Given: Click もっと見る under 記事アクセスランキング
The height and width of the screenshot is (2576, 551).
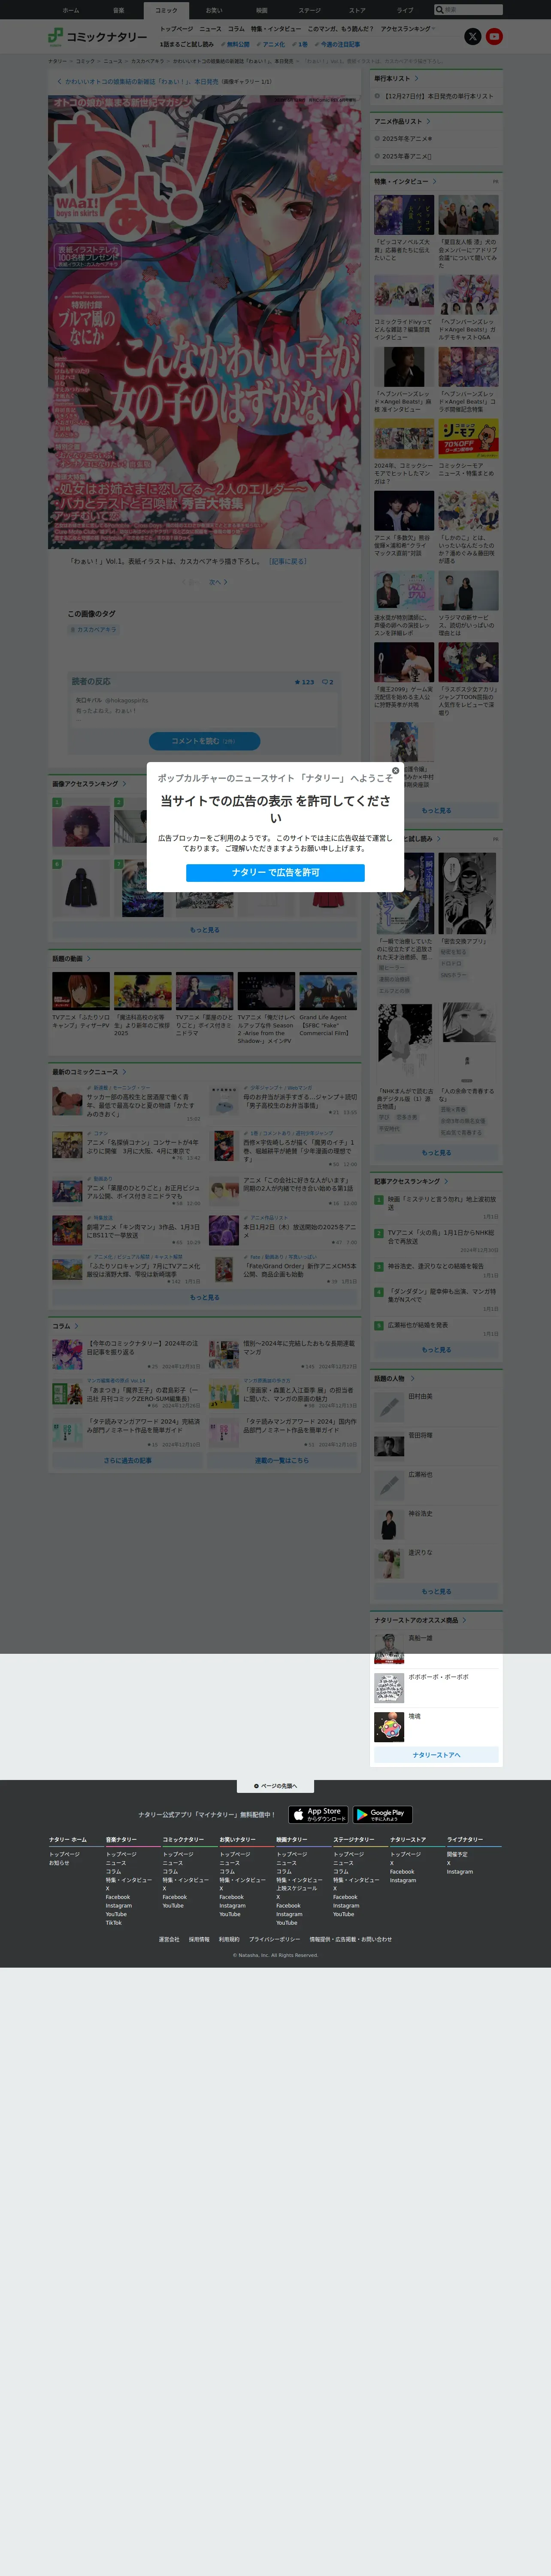Looking at the screenshot, I should tap(436, 1349).
